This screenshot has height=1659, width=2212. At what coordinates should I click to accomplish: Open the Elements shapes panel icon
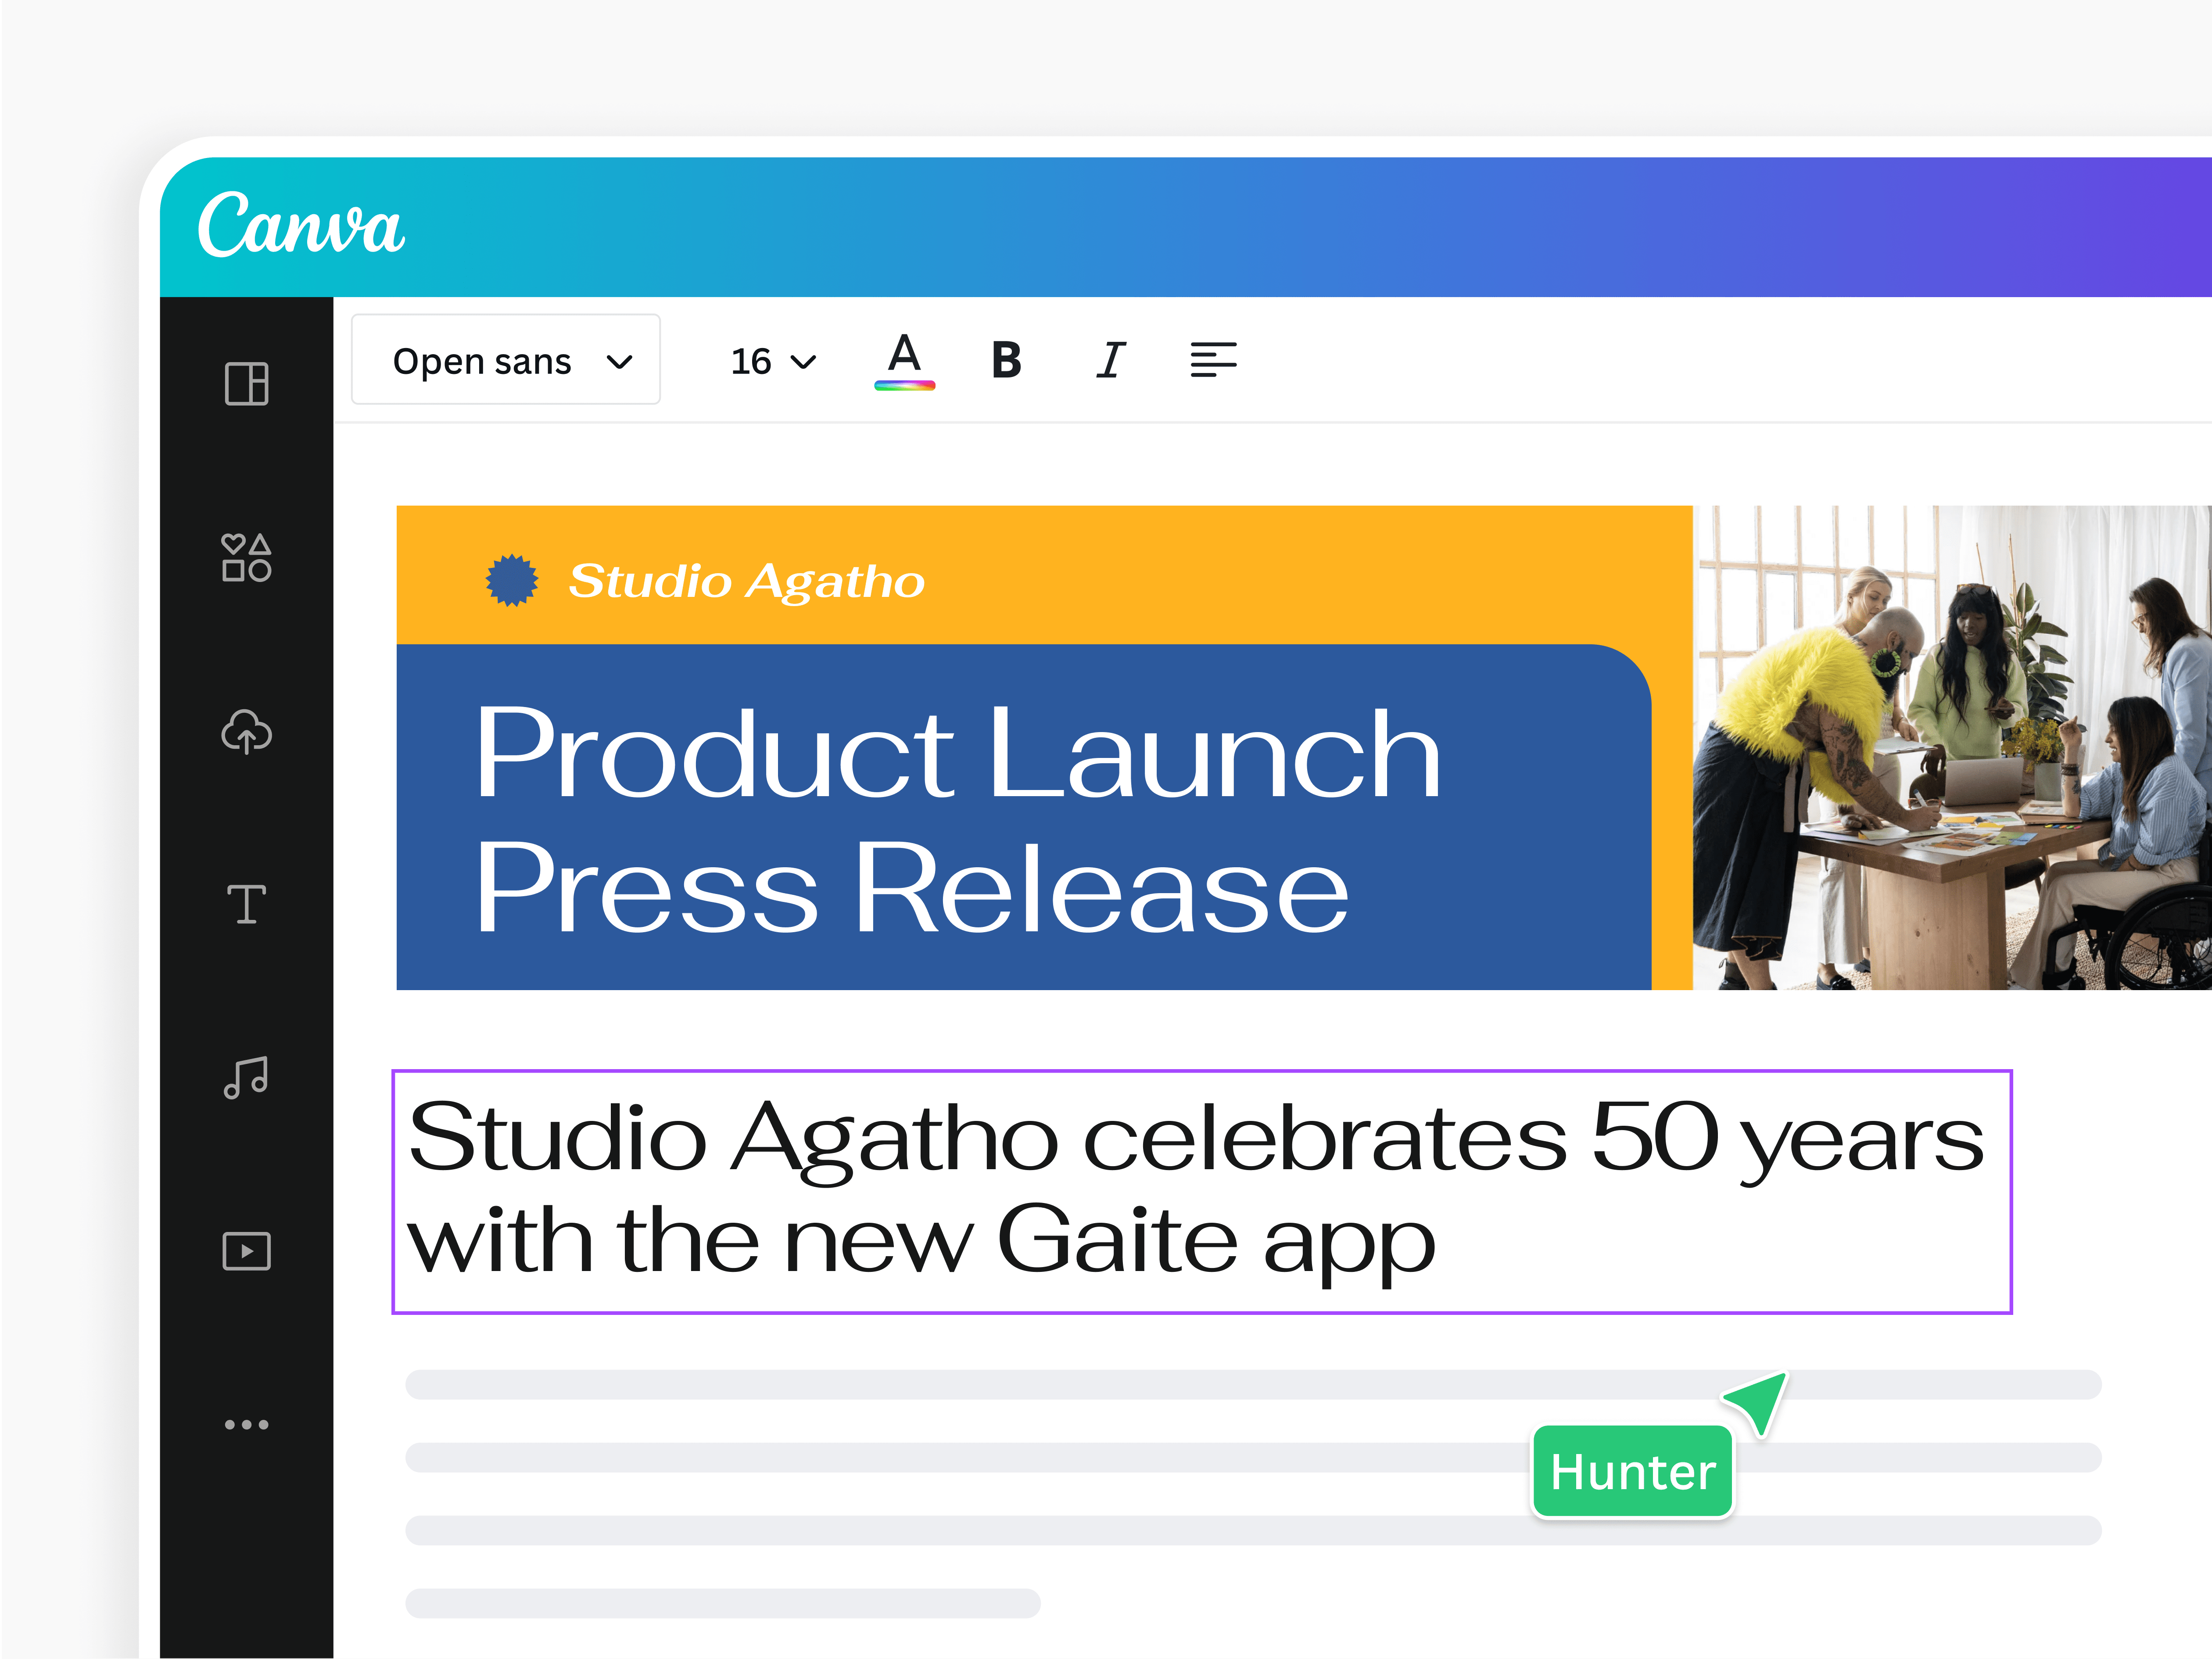click(246, 558)
